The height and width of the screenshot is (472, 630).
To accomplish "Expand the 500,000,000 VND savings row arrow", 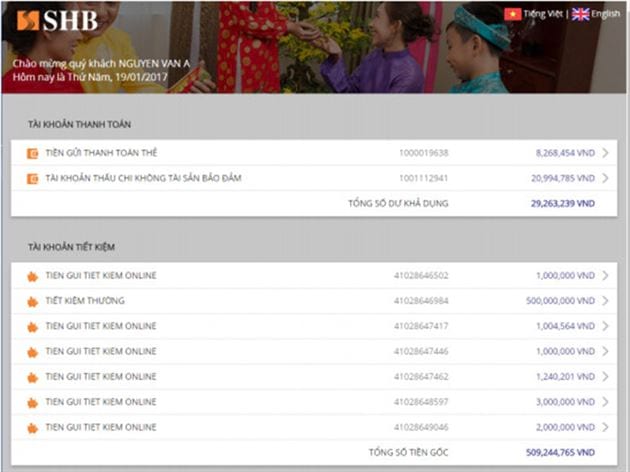I will (605, 301).
